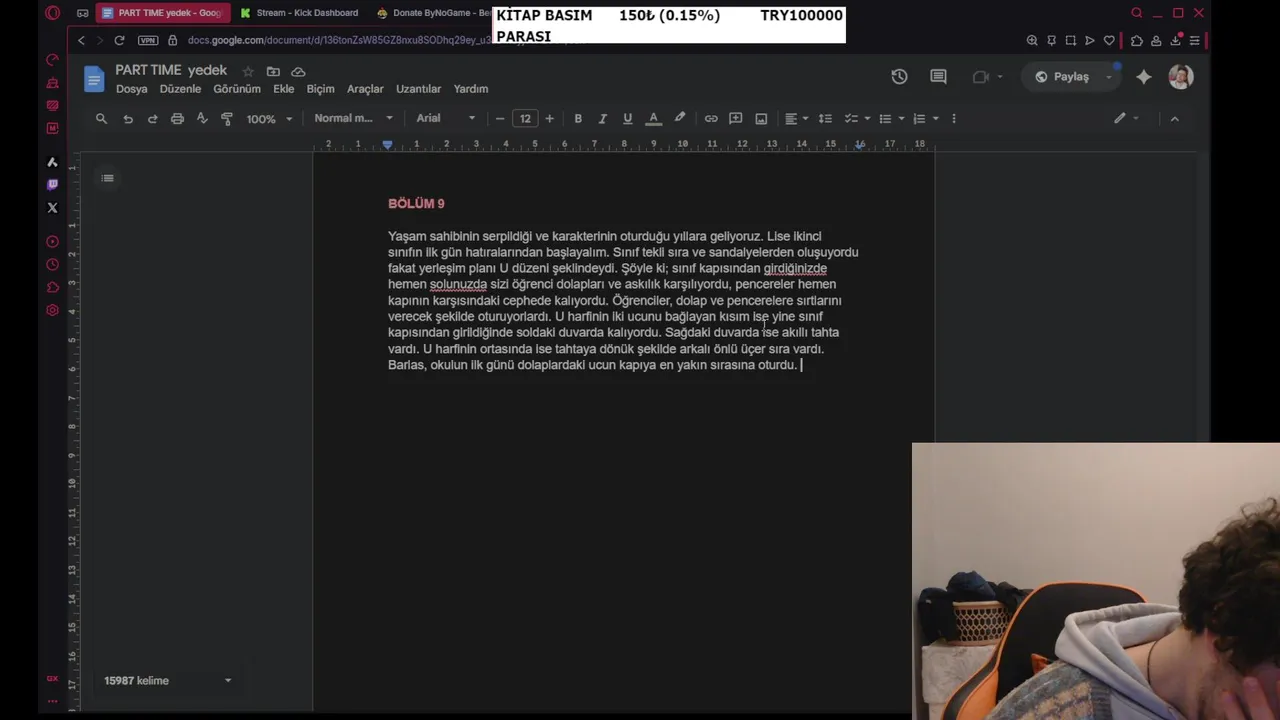This screenshot has height=720, width=1280.
Task: Open Twitch in Opera sidebar
Action: click(x=52, y=185)
